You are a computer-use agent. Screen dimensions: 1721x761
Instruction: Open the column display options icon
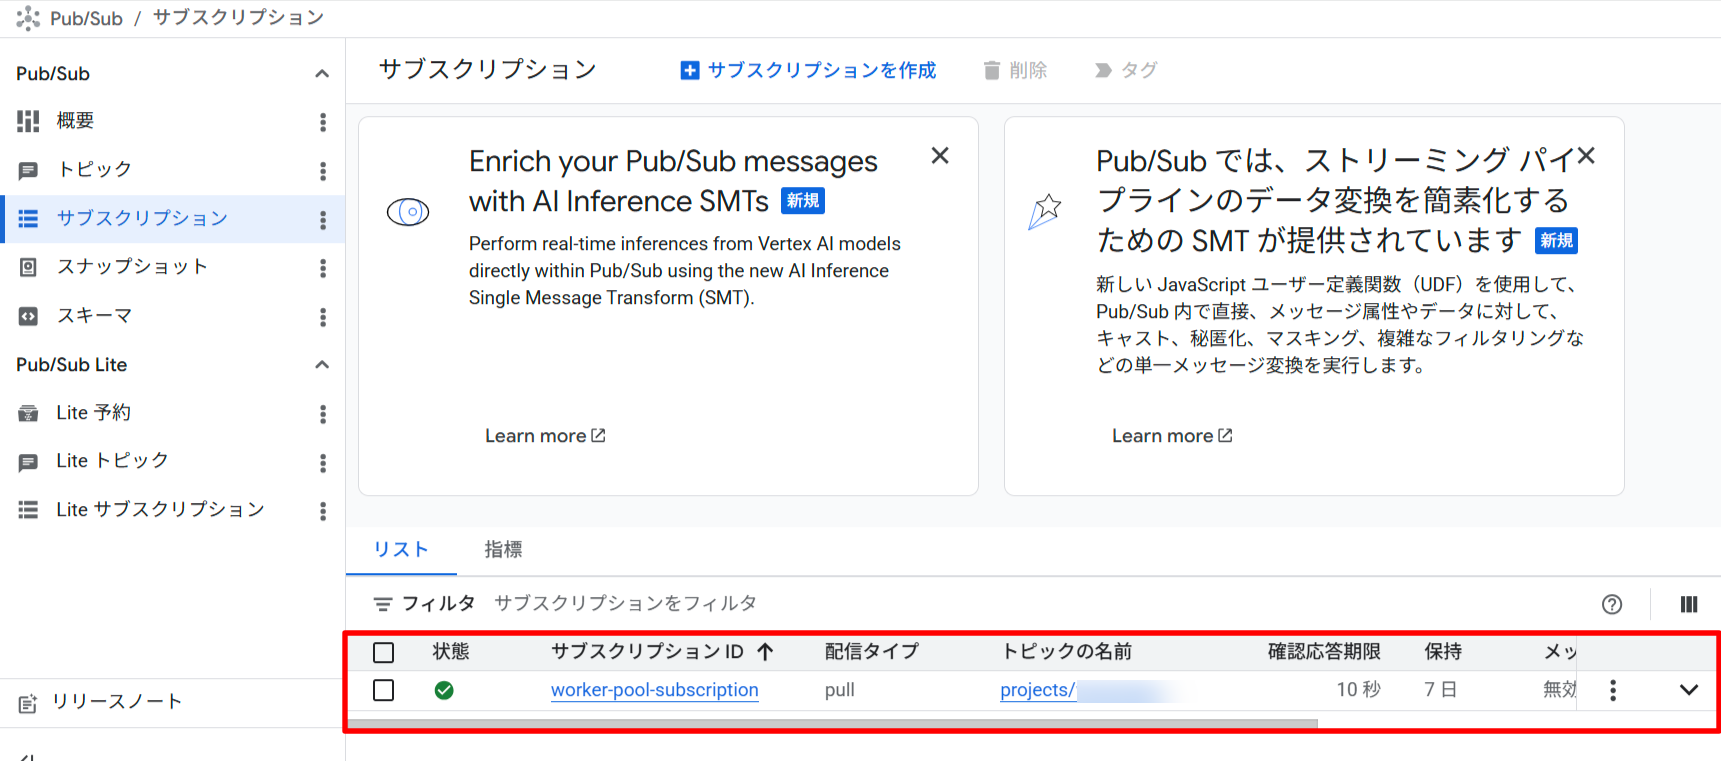1688,604
